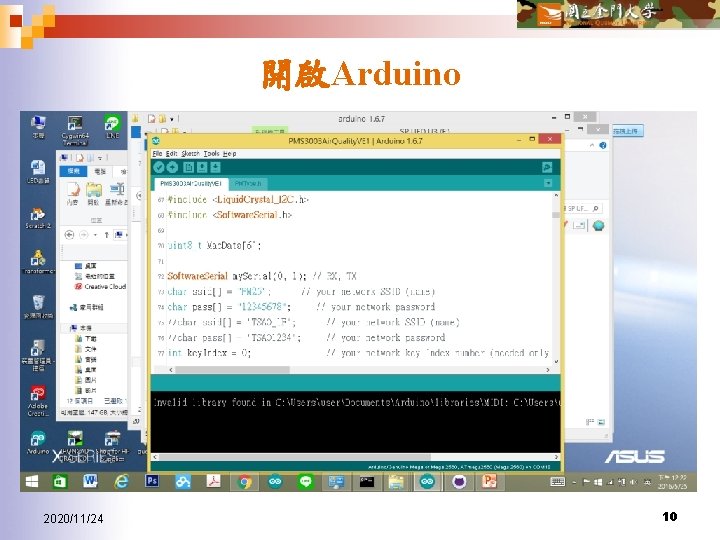This screenshot has width=720, height=540.
Task: Open the Serial Monitor icon in Arduino
Action: coord(547,168)
